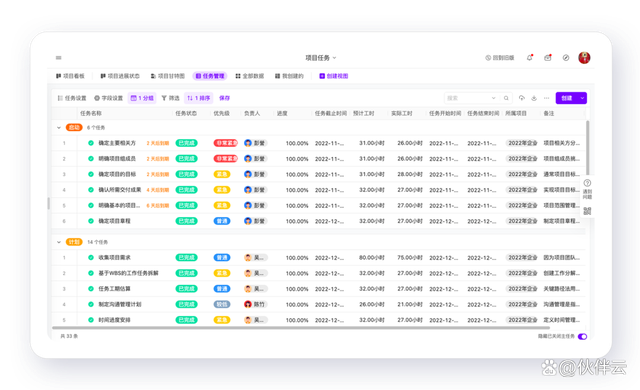The height and width of the screenshot is (390, 640).
Task: Open task 确认所需交付成果
Action: pyautogui.click(x=120, y=190)
